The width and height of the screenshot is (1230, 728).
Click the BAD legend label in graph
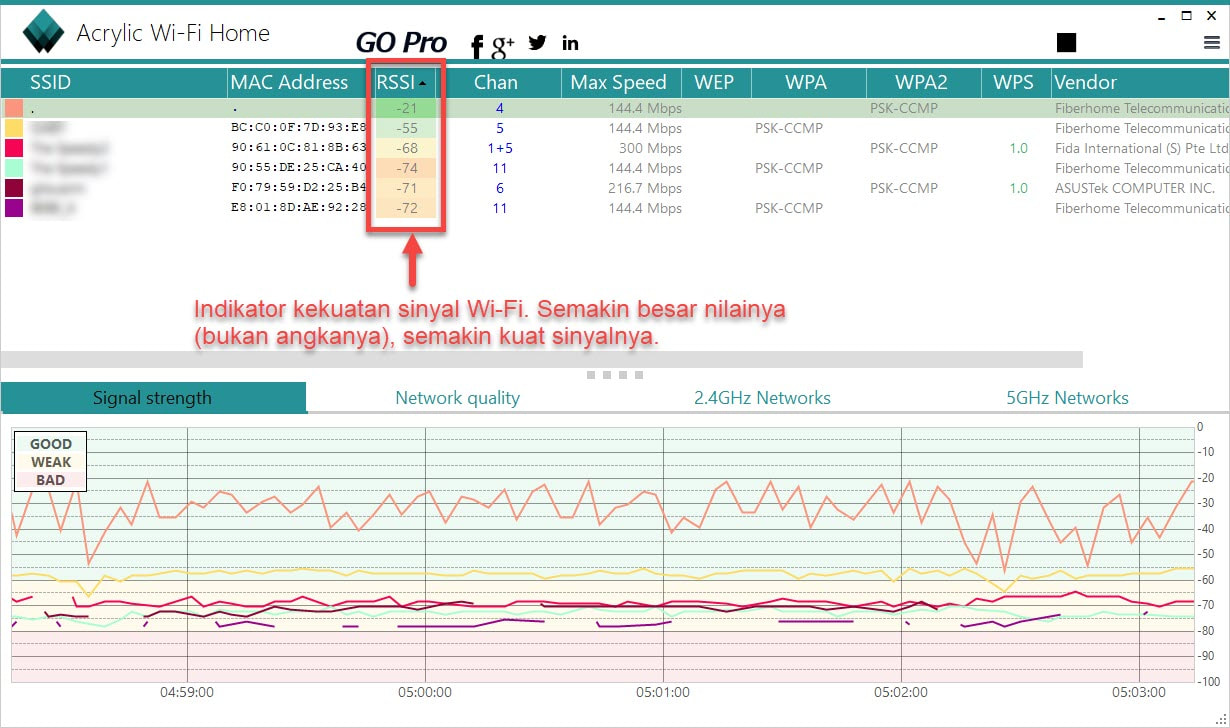[x=51, y=480]
